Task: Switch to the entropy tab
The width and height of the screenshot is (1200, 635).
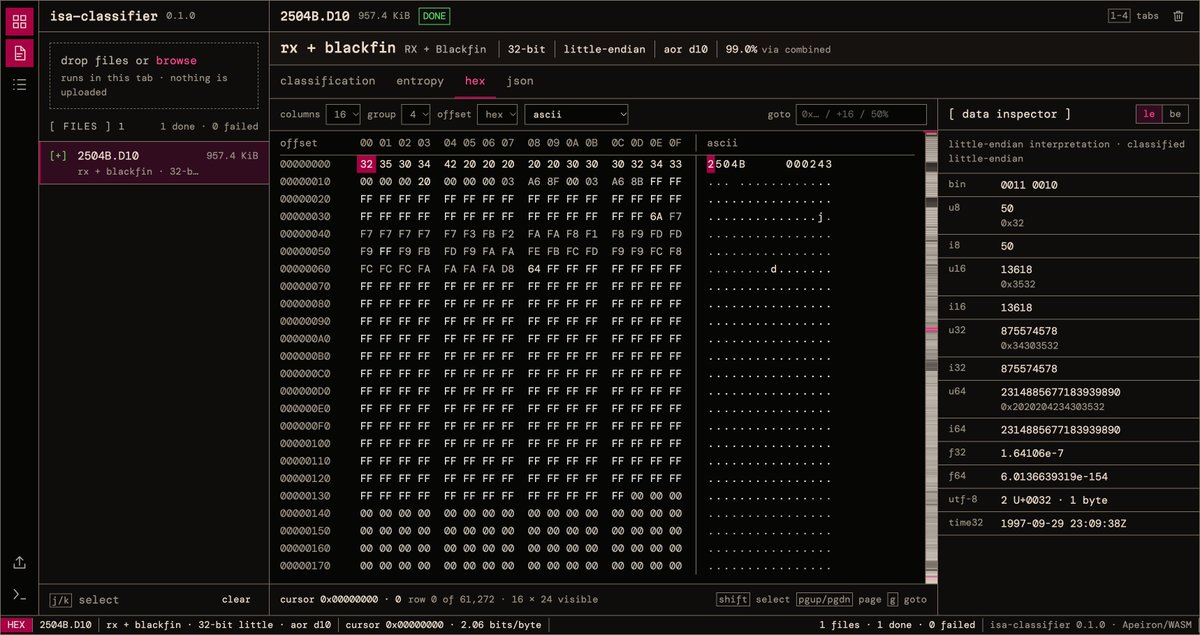Action: point(419,81)
